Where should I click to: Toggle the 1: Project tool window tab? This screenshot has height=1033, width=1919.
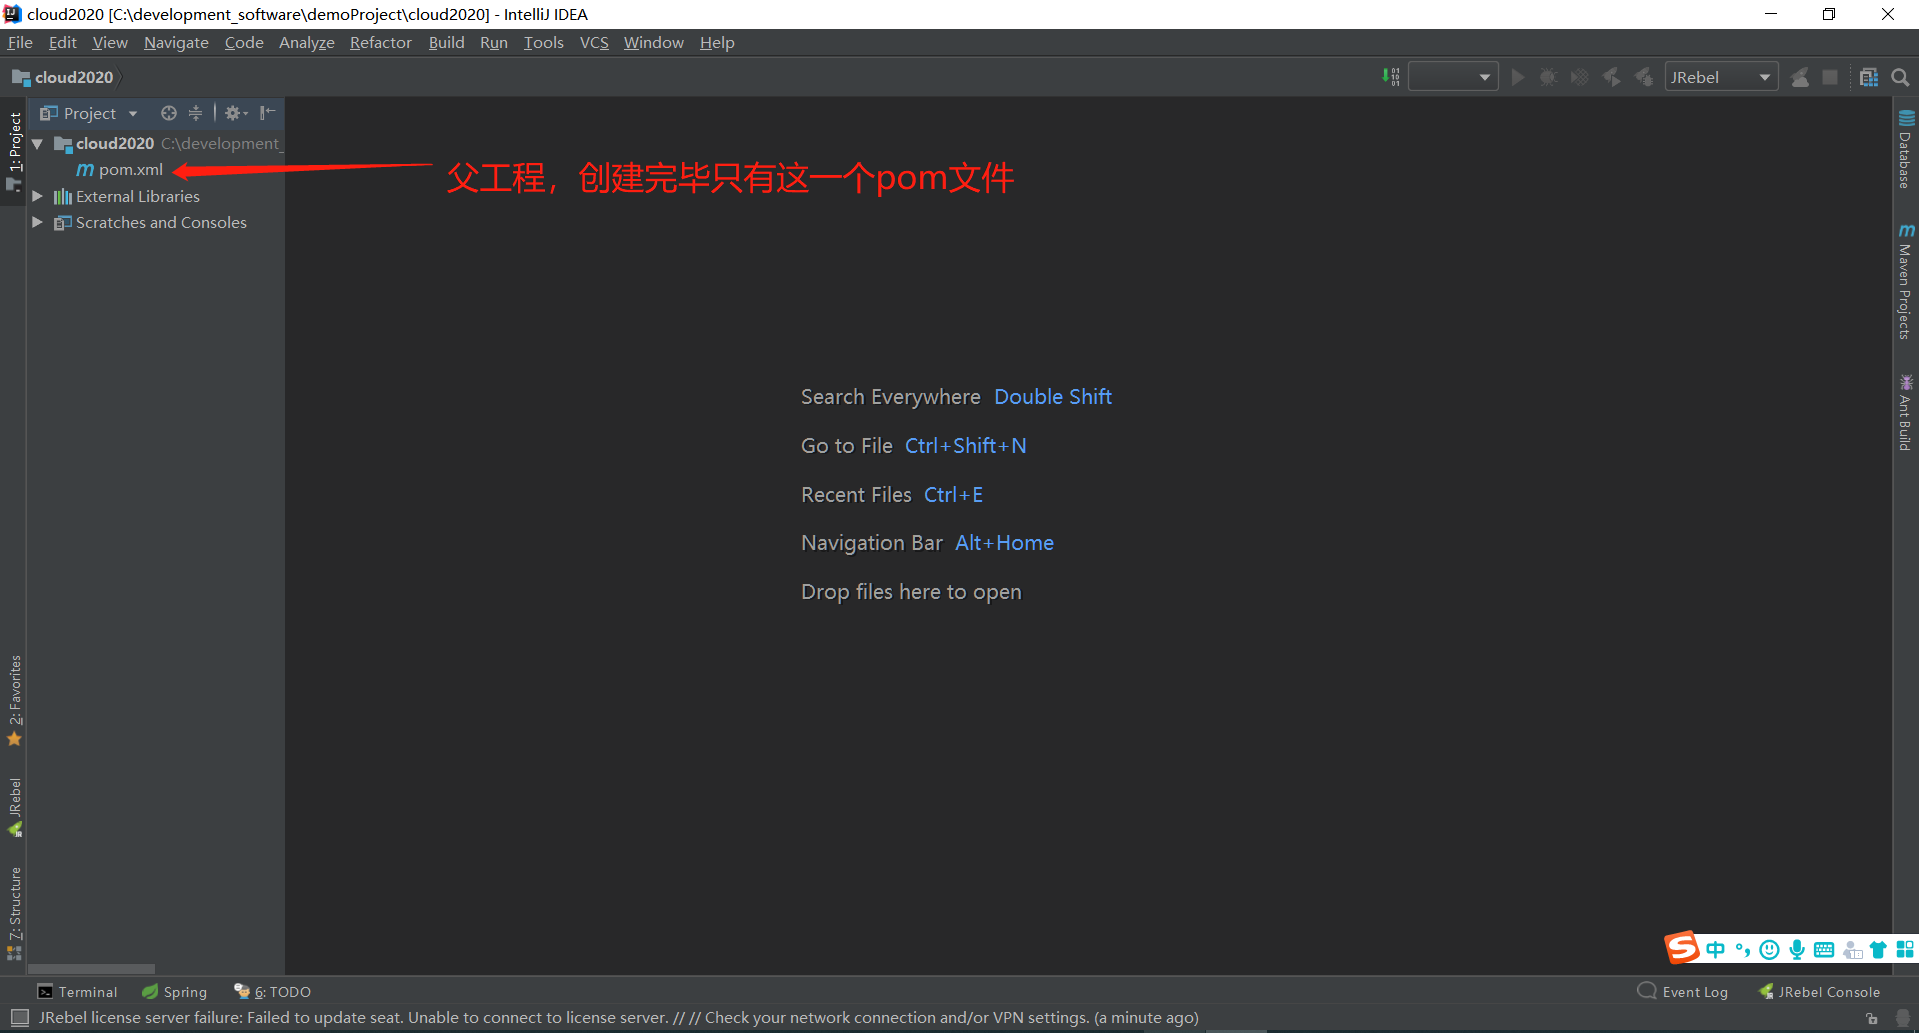14,150
